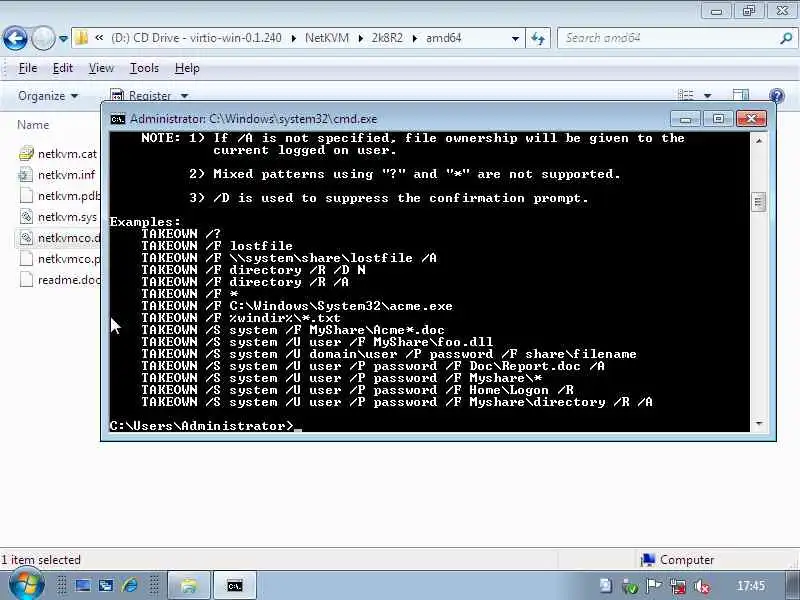Open the Organize dropdown
This screenshot has height=600, width=800.
coord(48,96)
